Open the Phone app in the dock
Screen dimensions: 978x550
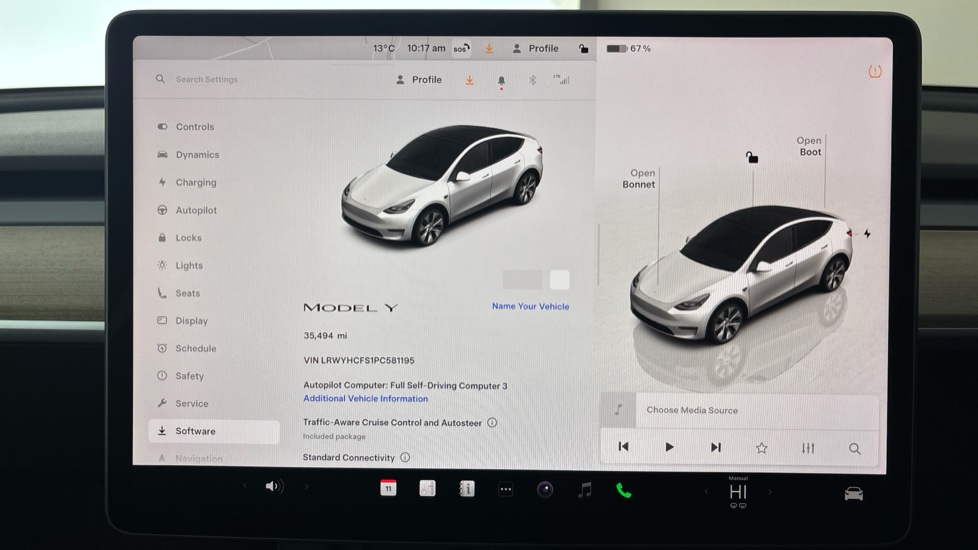624,491
